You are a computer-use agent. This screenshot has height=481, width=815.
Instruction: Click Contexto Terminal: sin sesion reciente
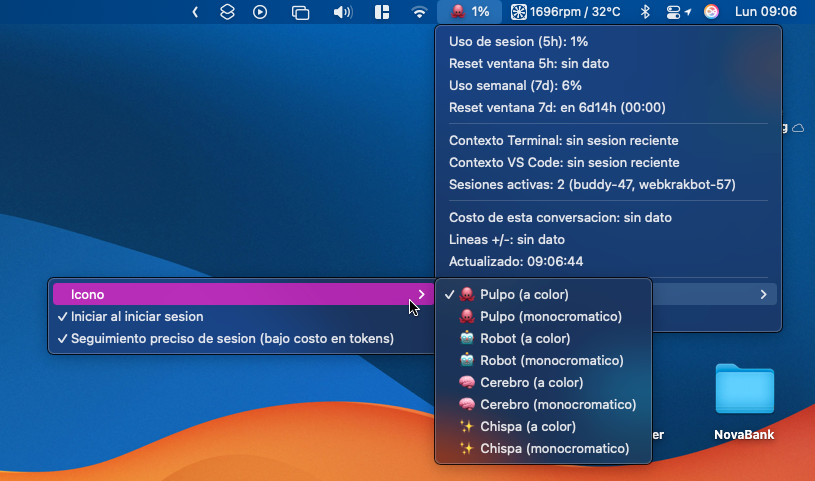[x=563, y=140]
